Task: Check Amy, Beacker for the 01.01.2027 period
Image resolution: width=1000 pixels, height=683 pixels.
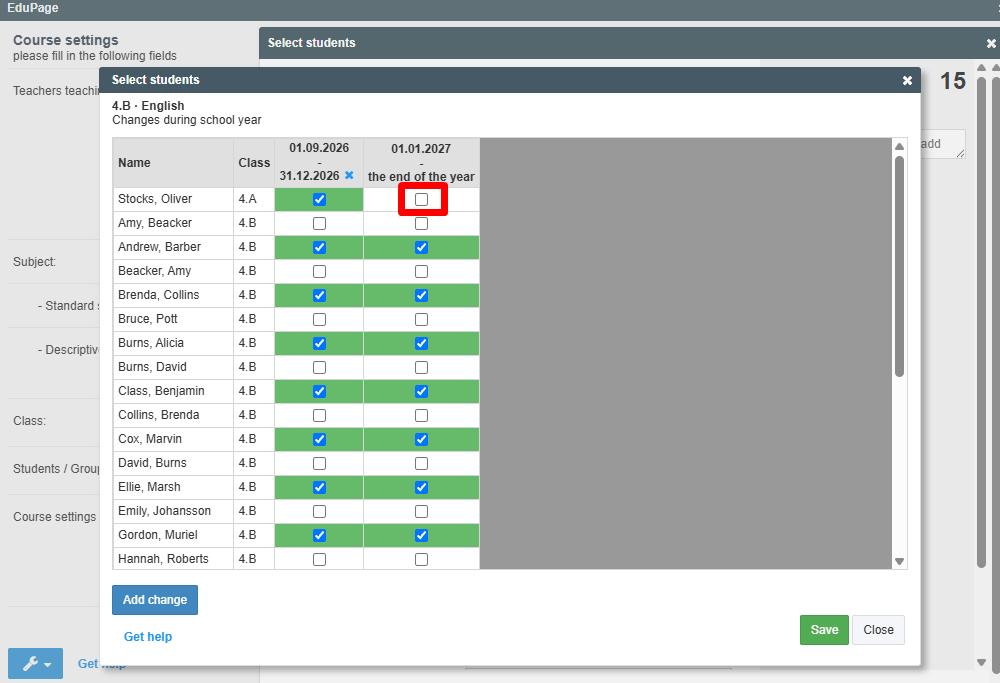Action: 422,224
